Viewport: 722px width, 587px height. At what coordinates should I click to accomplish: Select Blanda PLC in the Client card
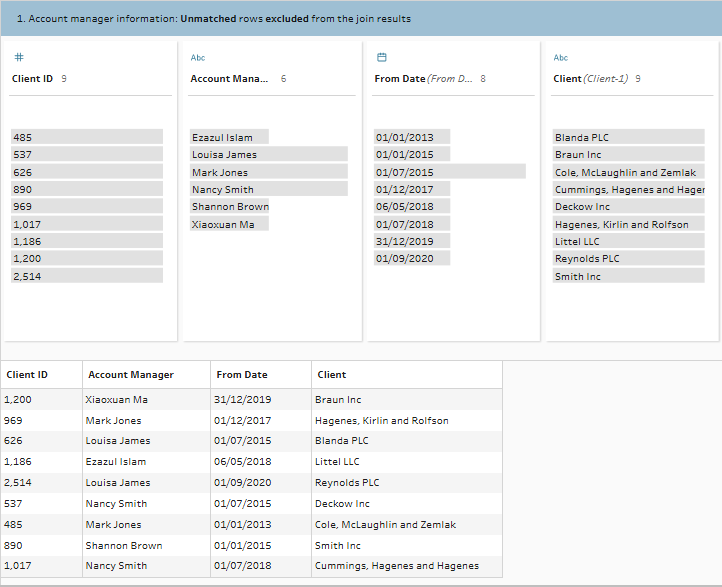tap(628, 137)
